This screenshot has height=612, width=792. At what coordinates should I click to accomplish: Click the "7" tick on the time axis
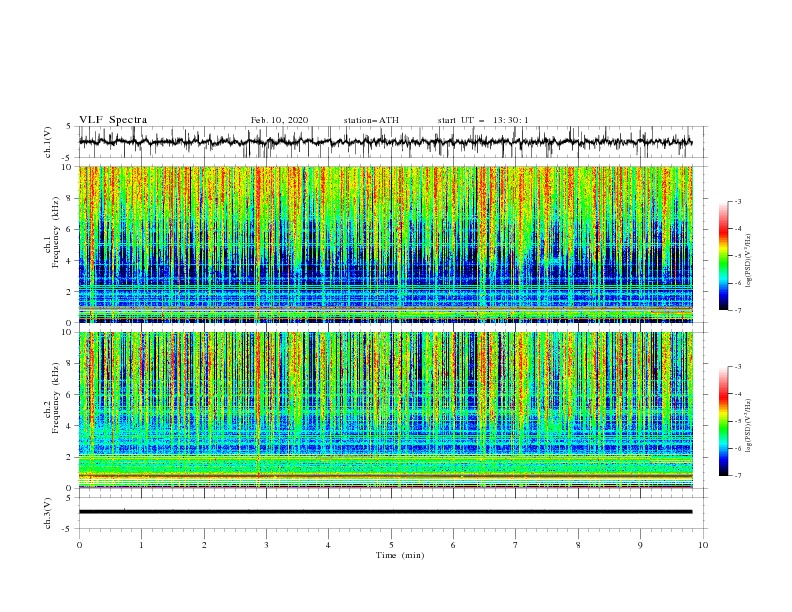click(516, 545)
